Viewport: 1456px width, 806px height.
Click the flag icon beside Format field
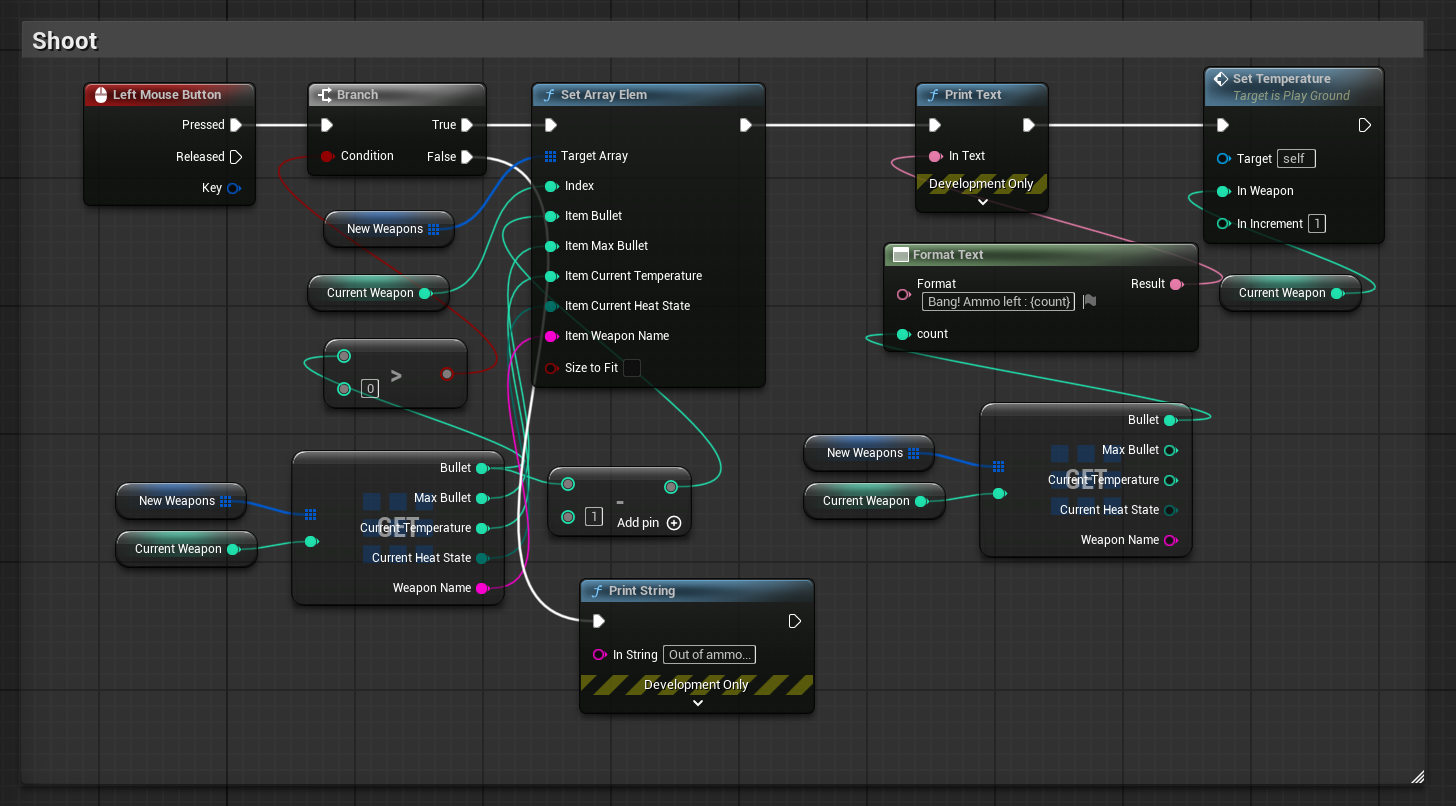1090,301
